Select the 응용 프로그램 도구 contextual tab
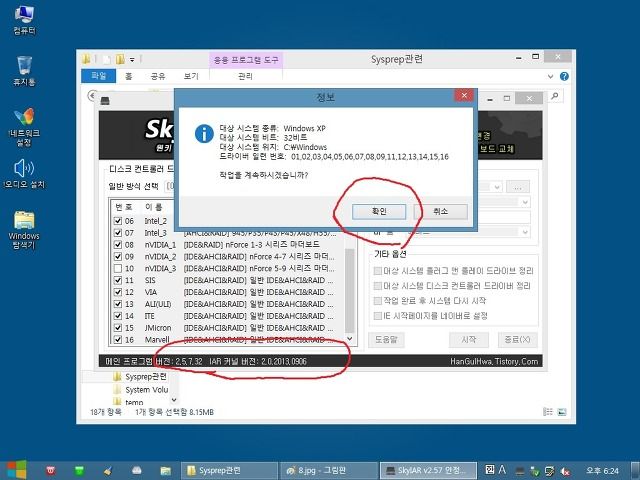The image size is (640, 480). click(x=246, y=60)
